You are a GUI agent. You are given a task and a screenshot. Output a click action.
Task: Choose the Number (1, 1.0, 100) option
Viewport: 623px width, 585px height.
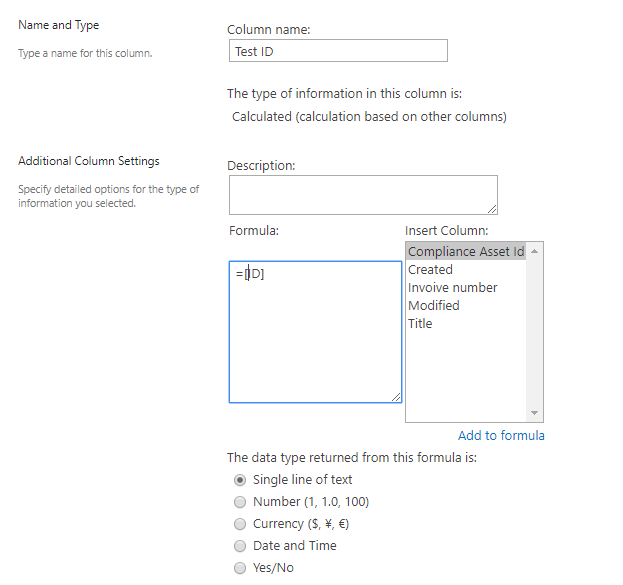click(x=240, y=502)
